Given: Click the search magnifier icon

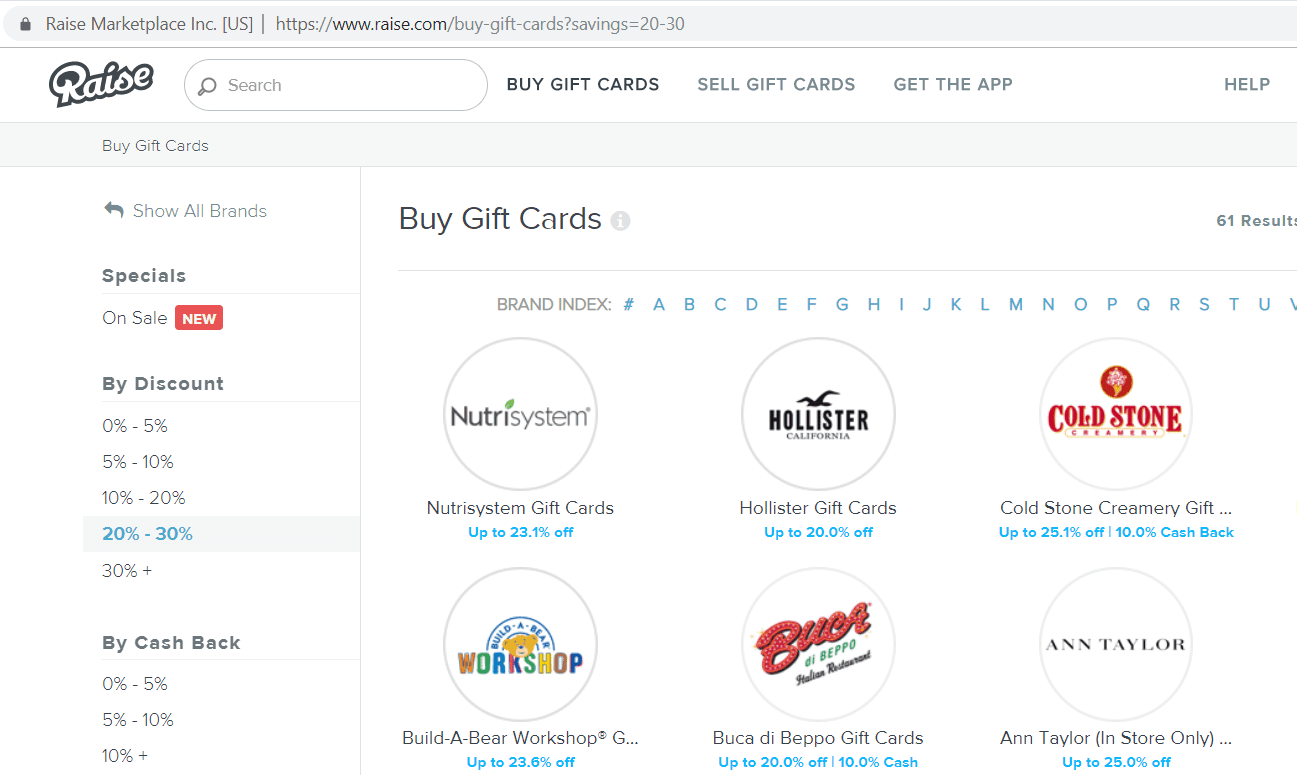Looking at the screenshot, I should (x=207, y=86).
